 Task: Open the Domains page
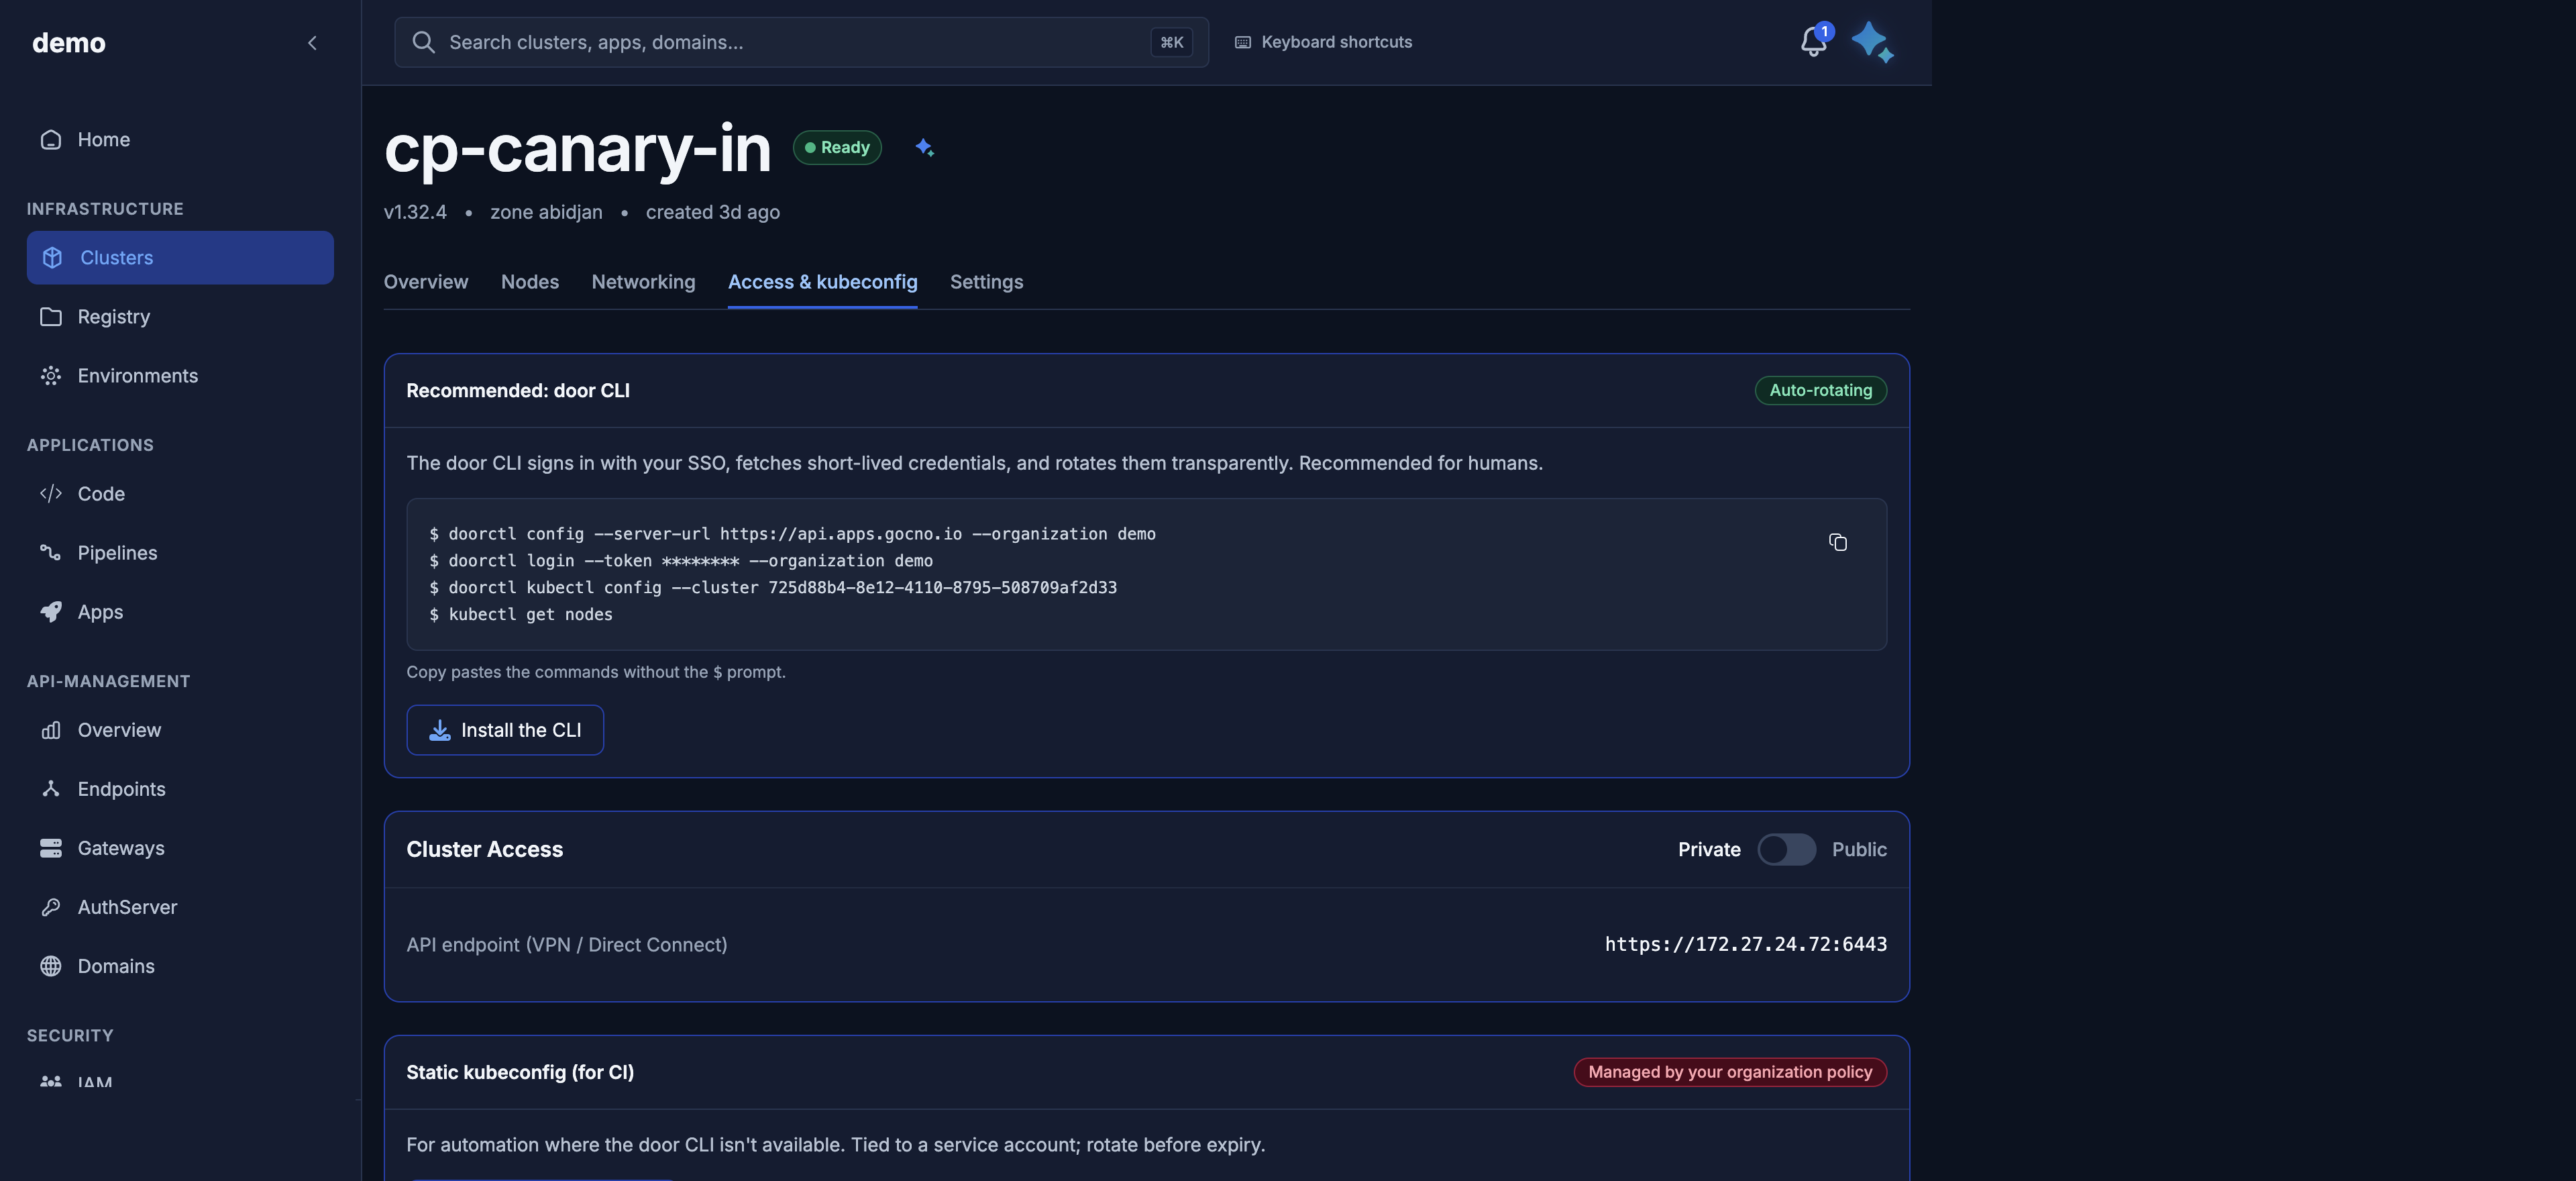click(x=180, y=965)
